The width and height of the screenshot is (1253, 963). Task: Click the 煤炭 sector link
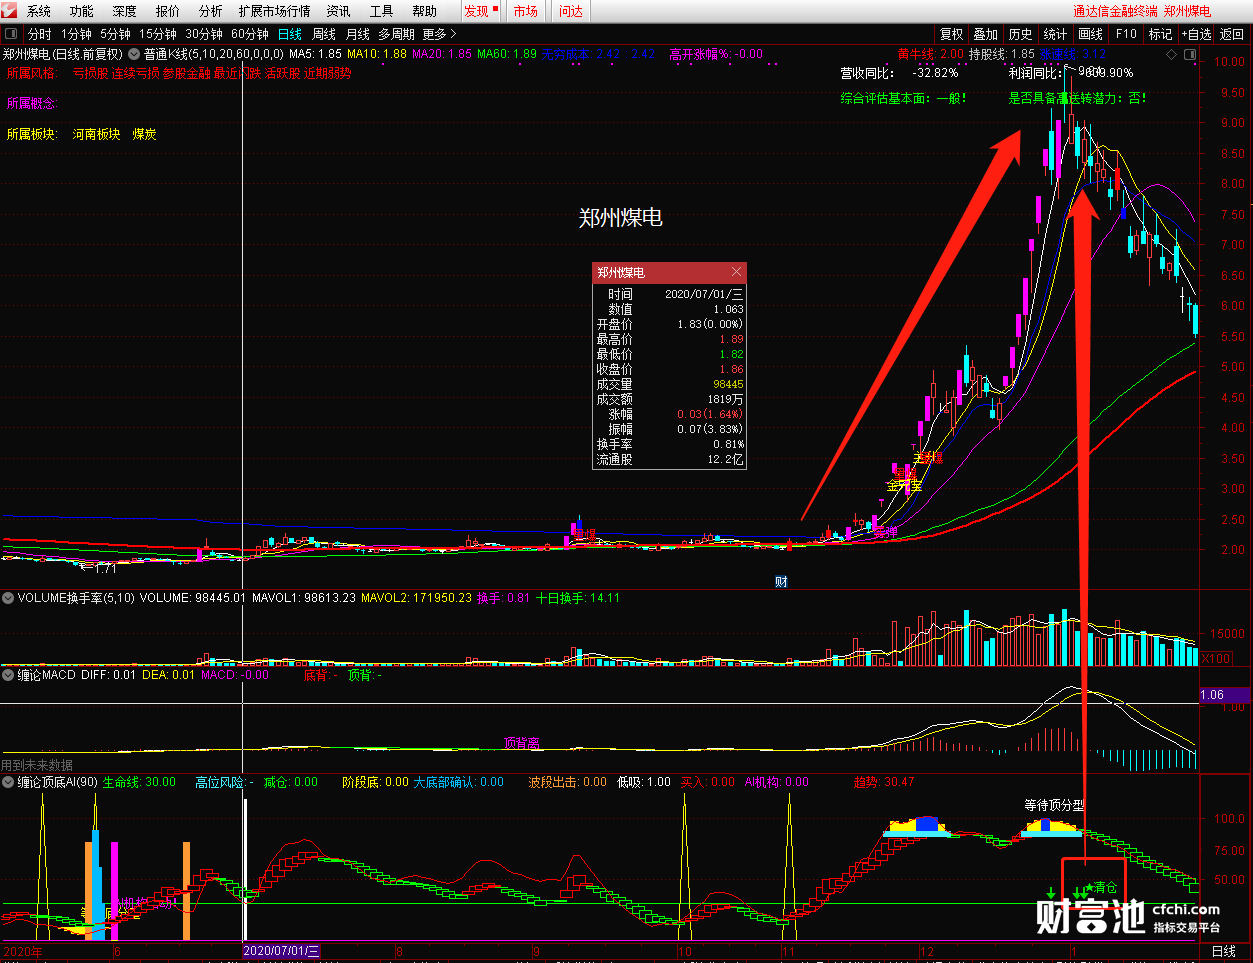click(145, 134)
